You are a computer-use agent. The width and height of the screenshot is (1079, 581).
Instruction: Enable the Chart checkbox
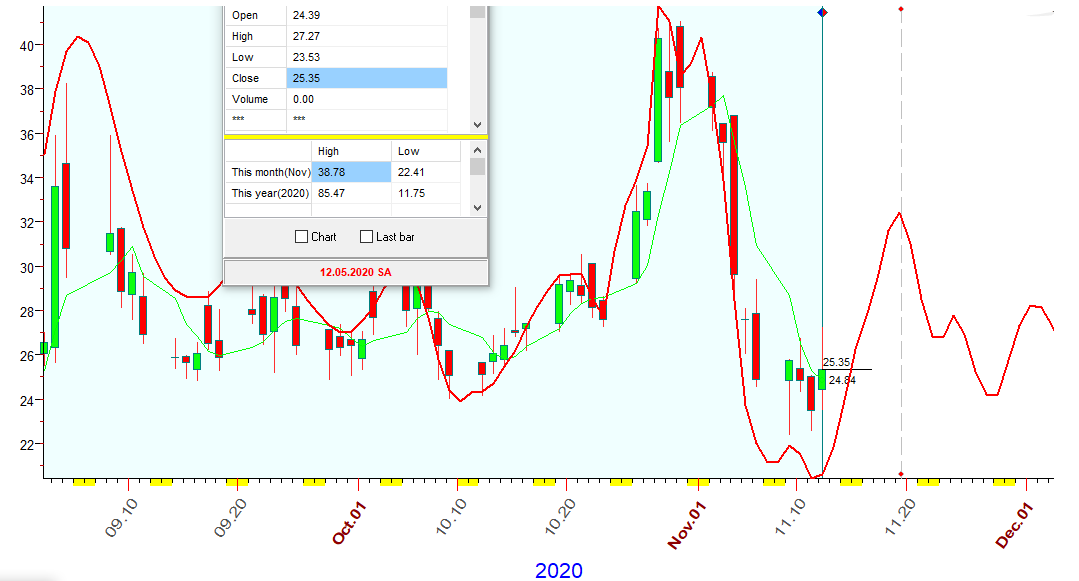(302, 237)
